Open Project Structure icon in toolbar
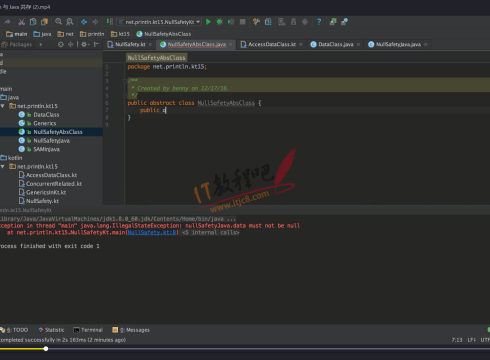490x360 pixels. point(268,22)
